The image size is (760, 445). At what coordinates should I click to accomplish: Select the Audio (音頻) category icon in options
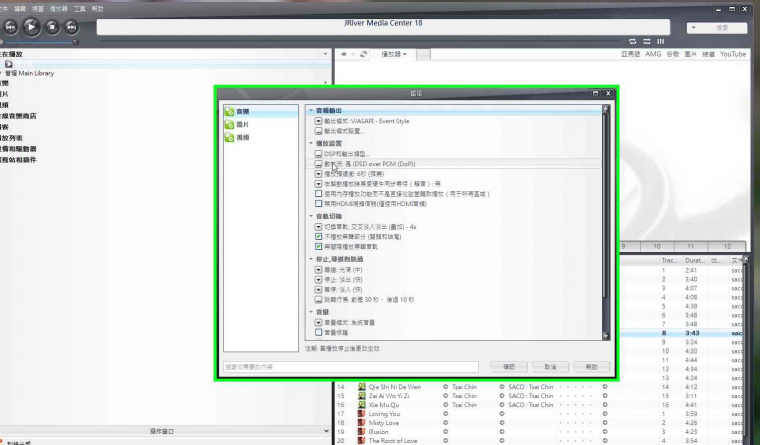click(x=230, y=111)
